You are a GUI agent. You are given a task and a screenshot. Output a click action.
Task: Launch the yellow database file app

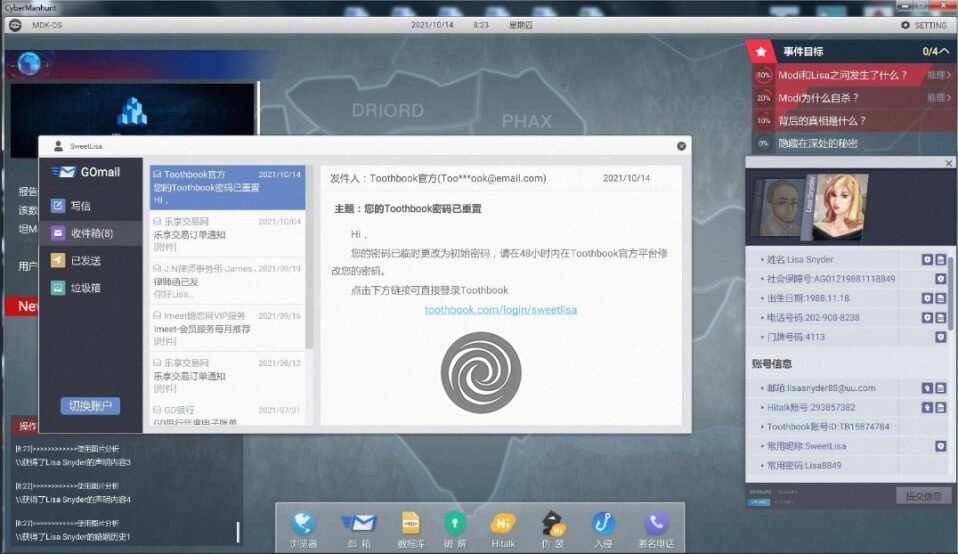[411, 529]
